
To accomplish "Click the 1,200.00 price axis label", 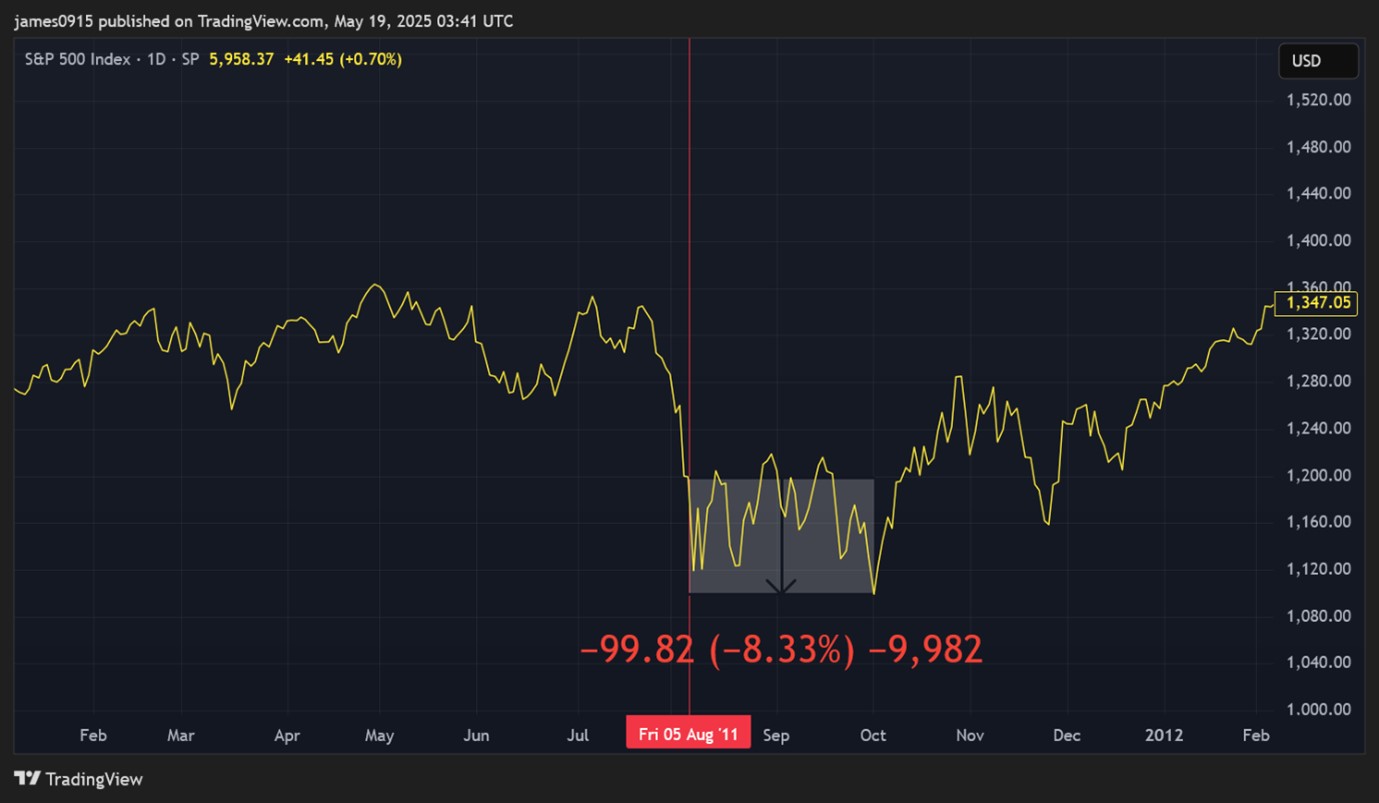I will click(x=1319, y=475).
